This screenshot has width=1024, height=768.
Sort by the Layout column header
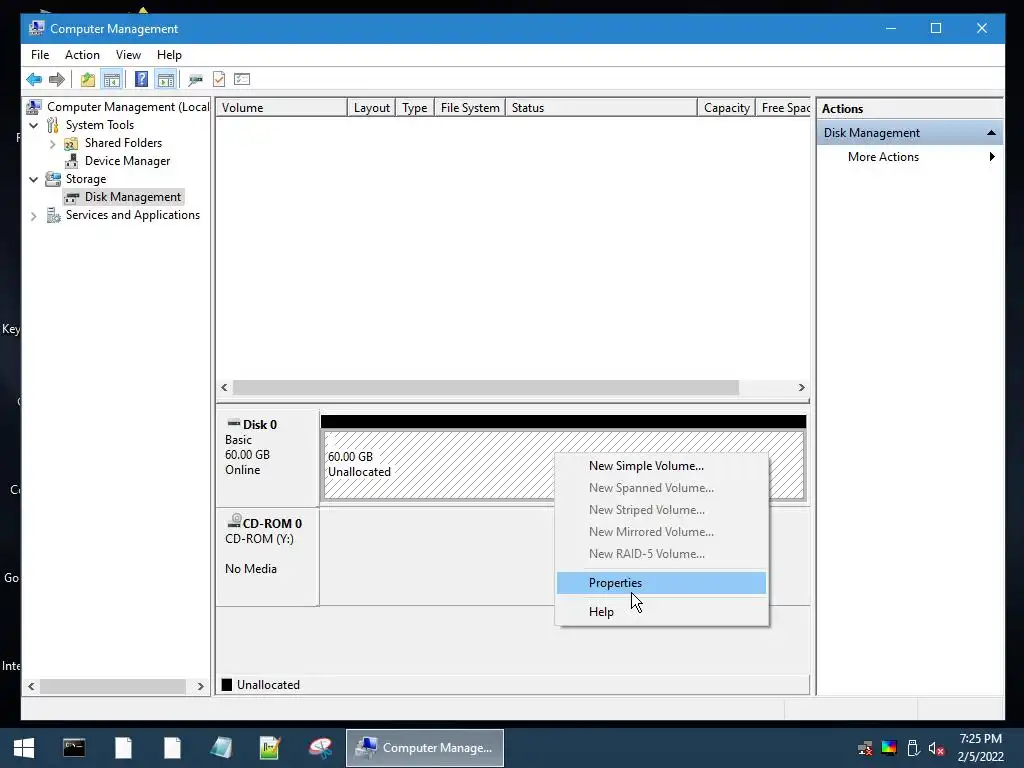372,108
